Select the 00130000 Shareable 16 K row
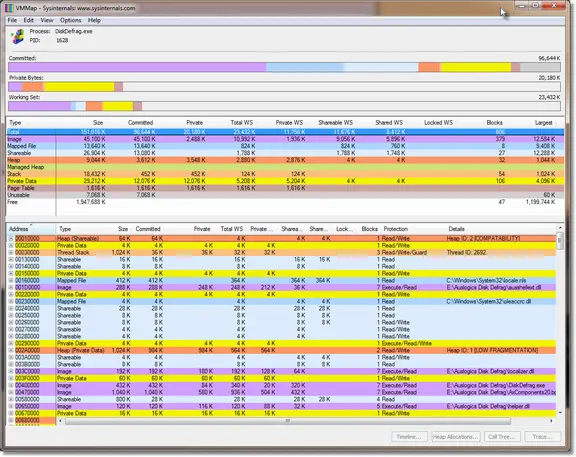 click(281, 259)
